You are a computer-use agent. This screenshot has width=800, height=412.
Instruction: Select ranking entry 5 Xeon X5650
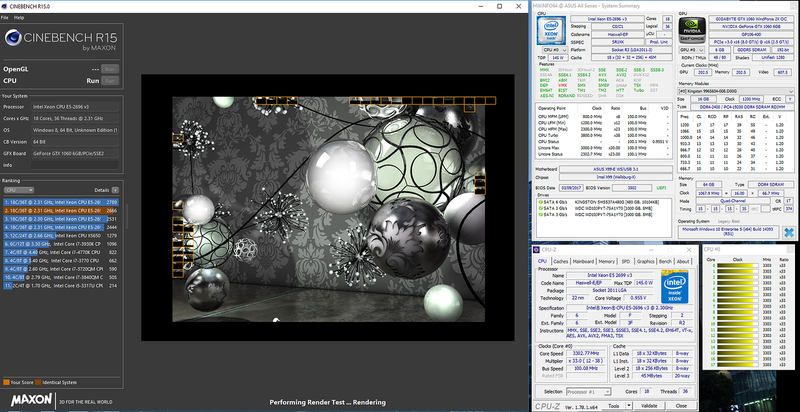pyautogui.click(x=61, y=236)
